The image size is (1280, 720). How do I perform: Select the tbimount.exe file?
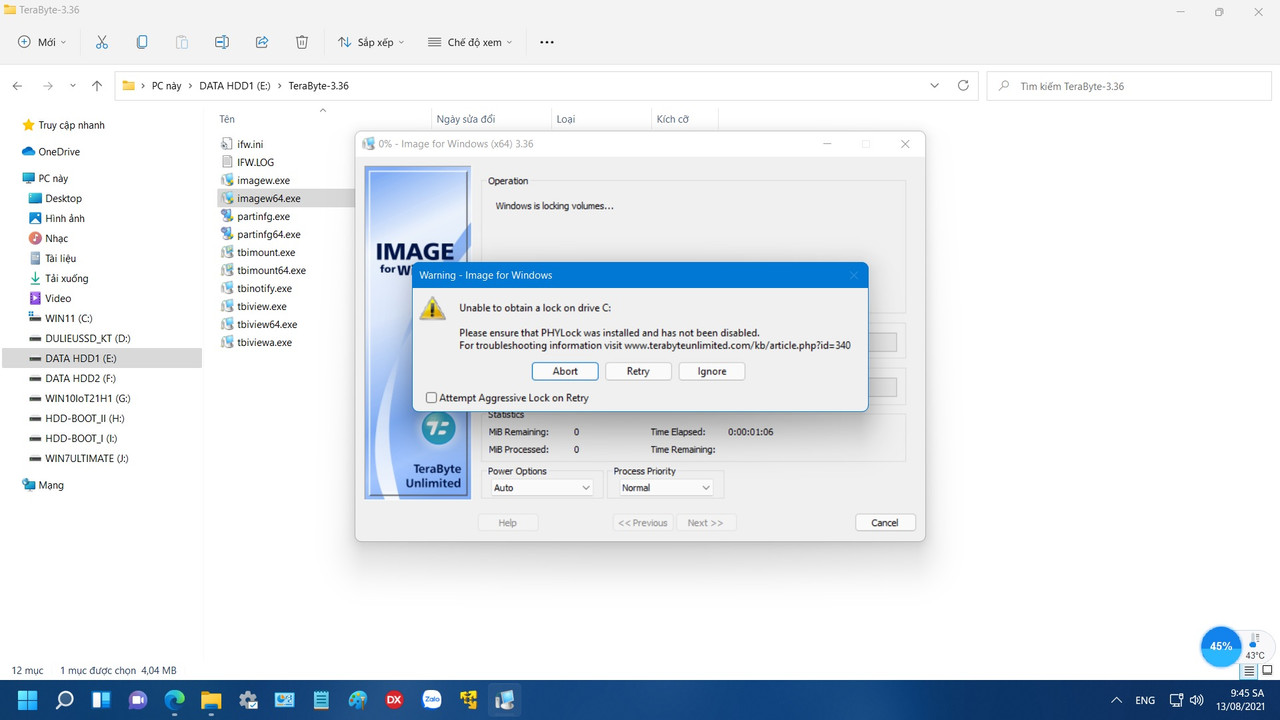266,252
